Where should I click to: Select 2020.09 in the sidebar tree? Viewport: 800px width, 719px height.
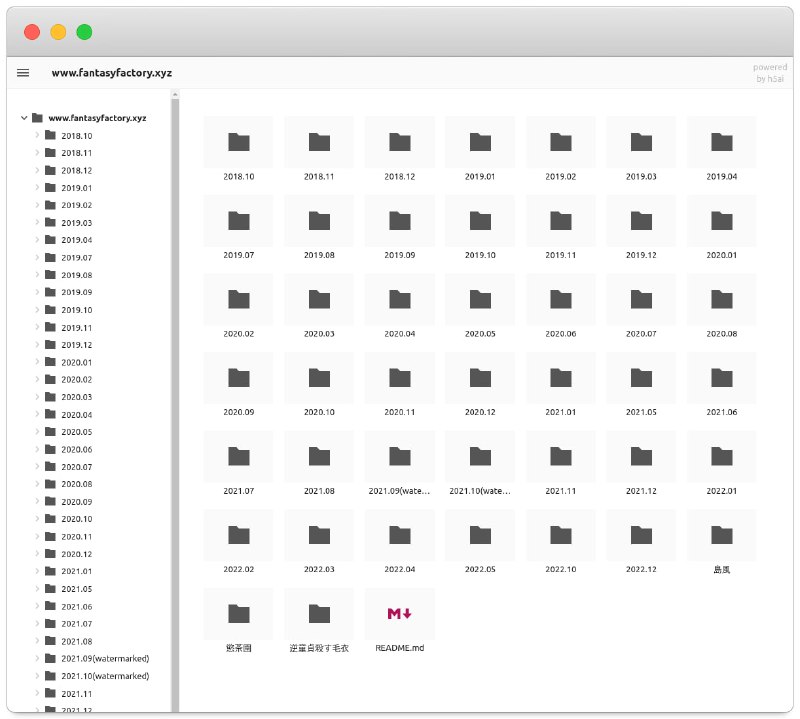76,502
